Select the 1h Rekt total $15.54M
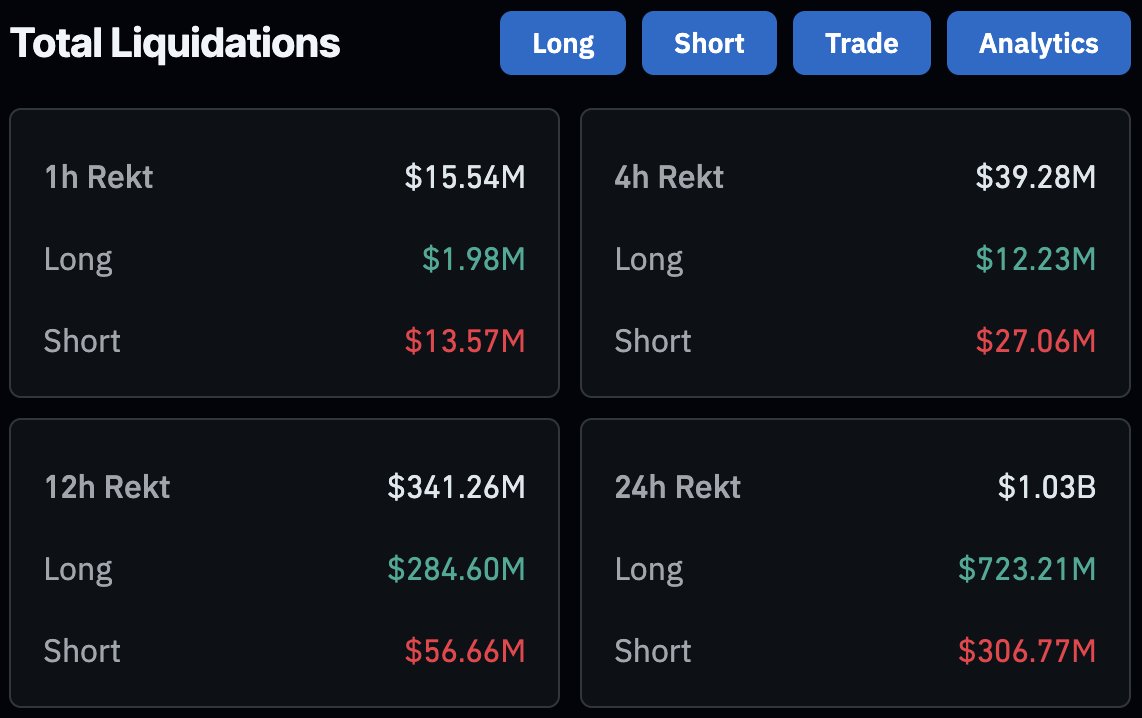Image resolution: width=1142 pixels, height=718 pixels. tap(465, 177)
